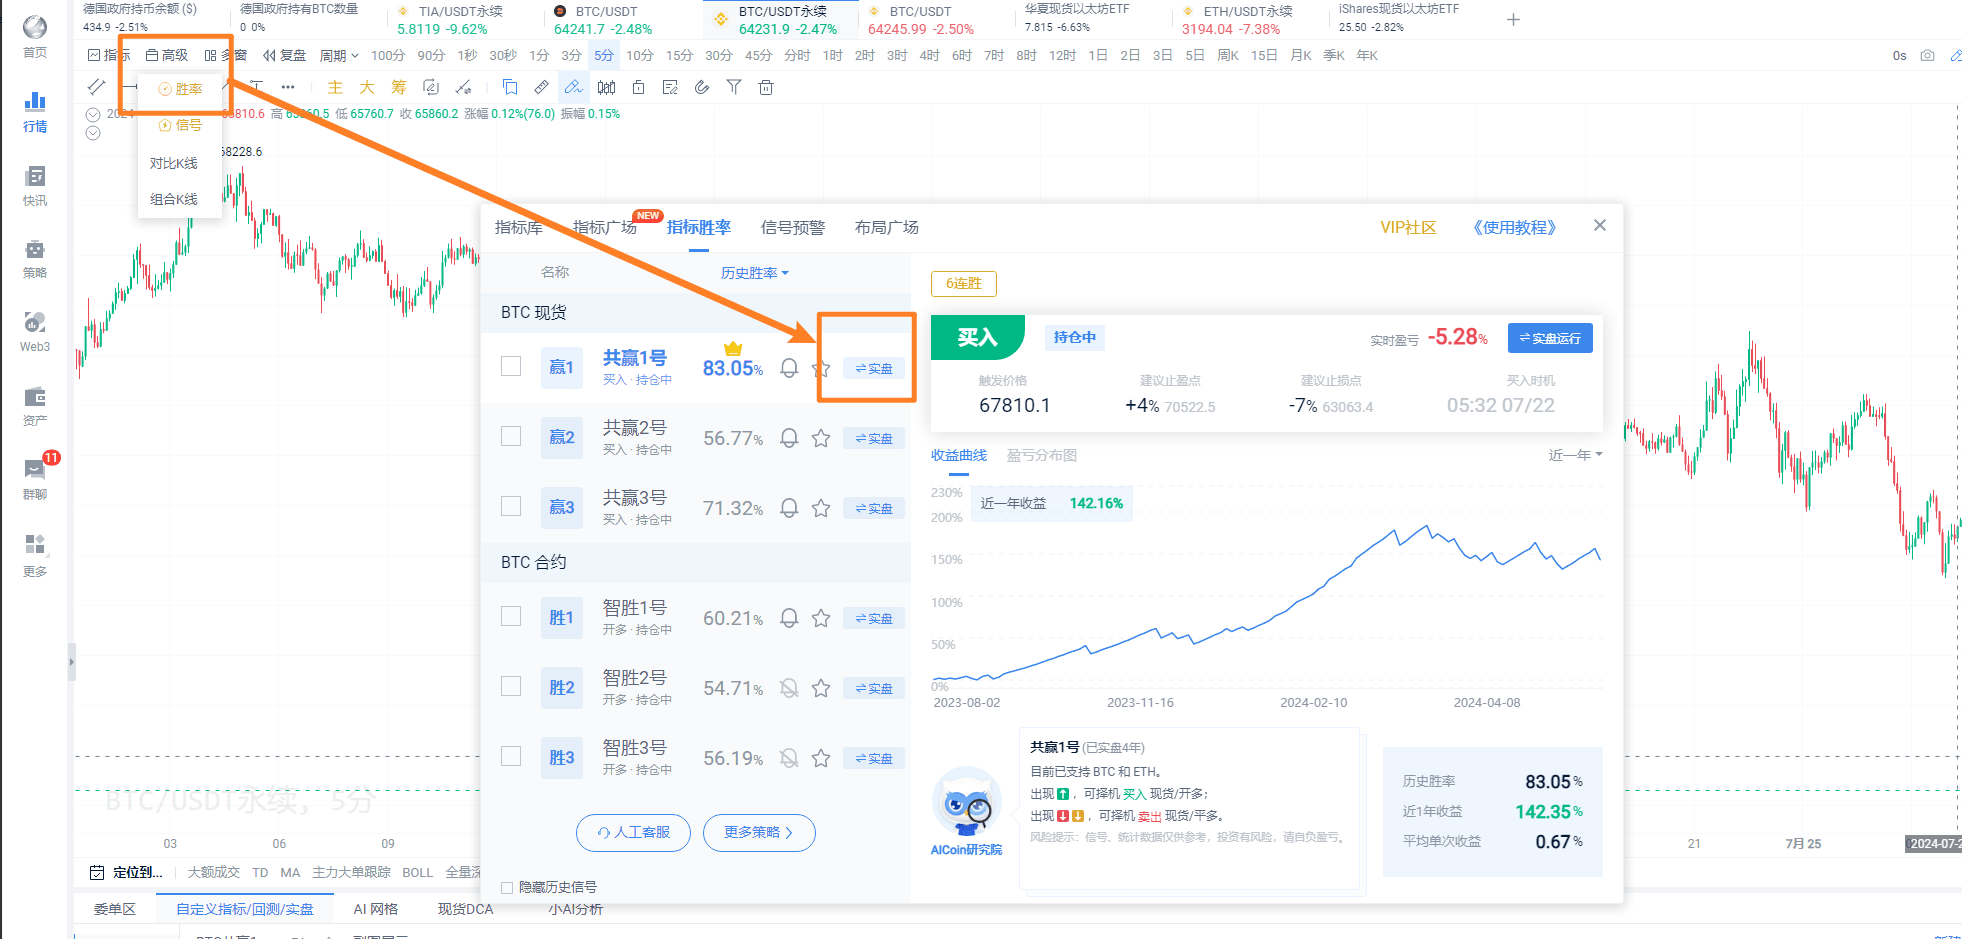Switch to the 指标库 tab
The image size is (1962, 939).
click(x=519, y=228)
